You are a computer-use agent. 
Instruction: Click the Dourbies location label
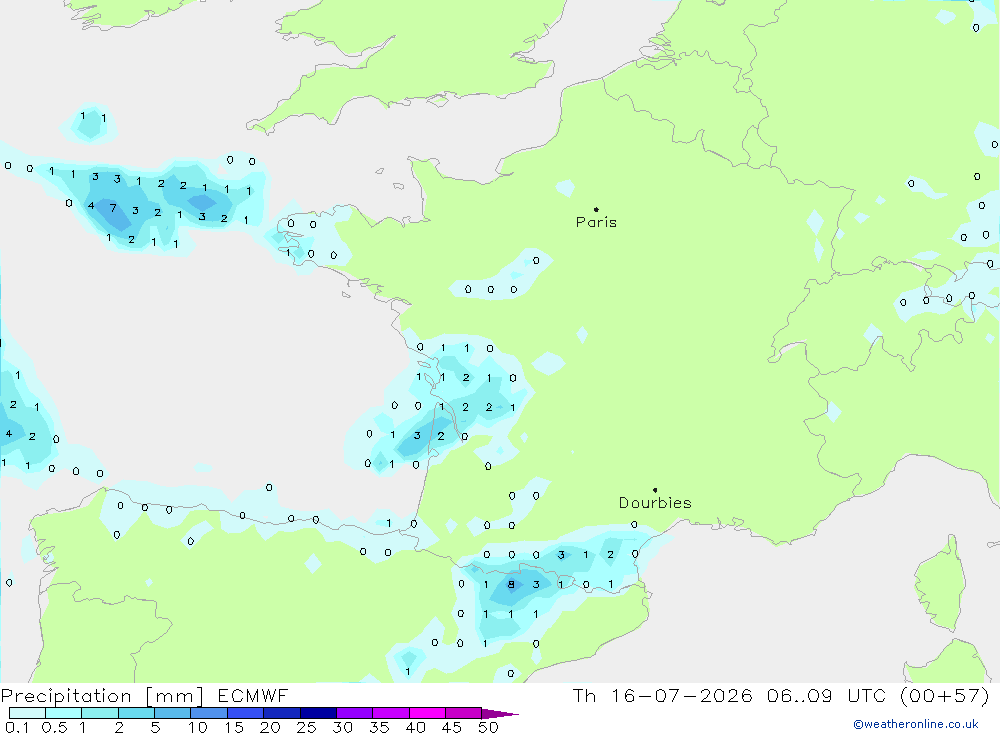pos(655,503)
